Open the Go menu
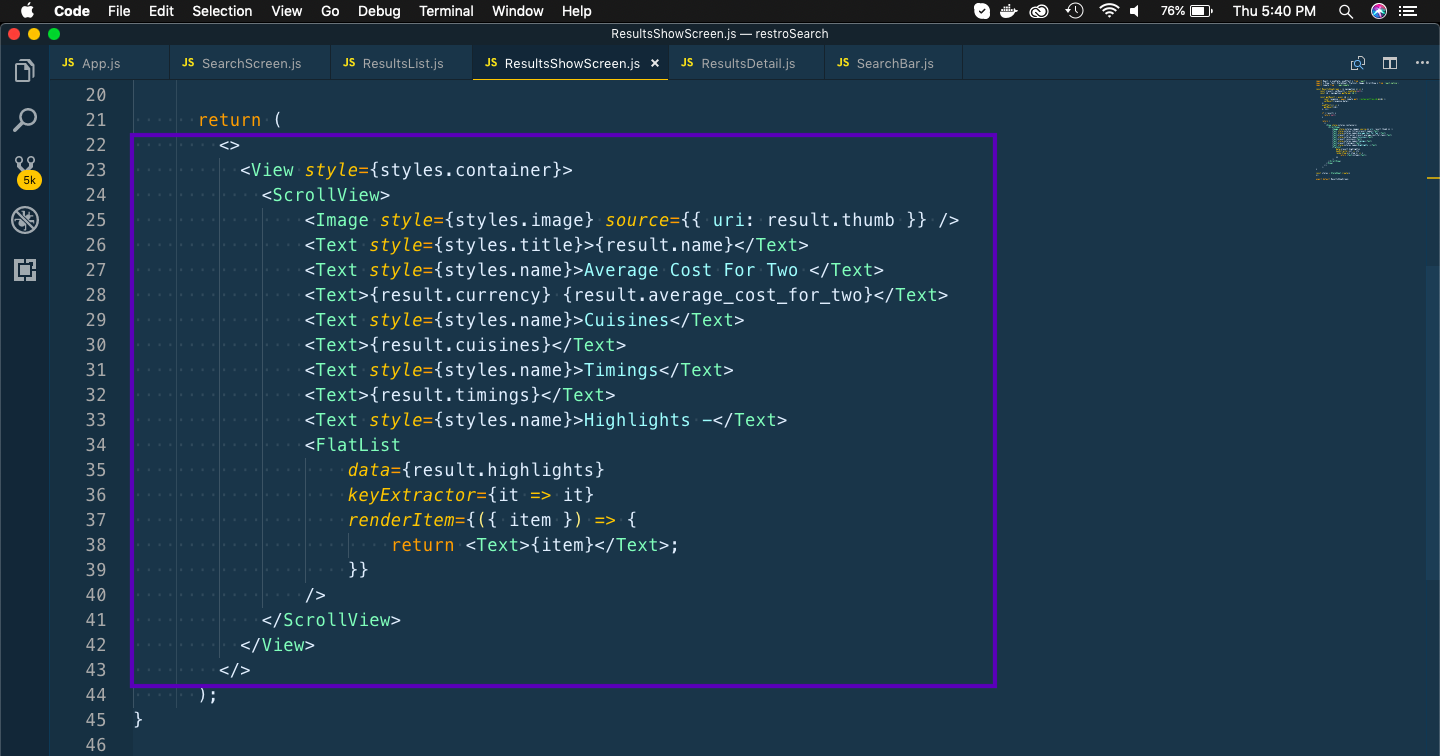 click(330, 11)
